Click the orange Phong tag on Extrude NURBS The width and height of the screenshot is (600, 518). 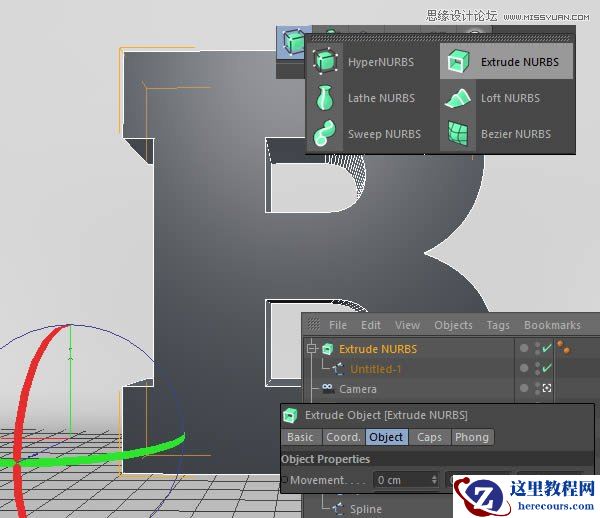[564, 347]
